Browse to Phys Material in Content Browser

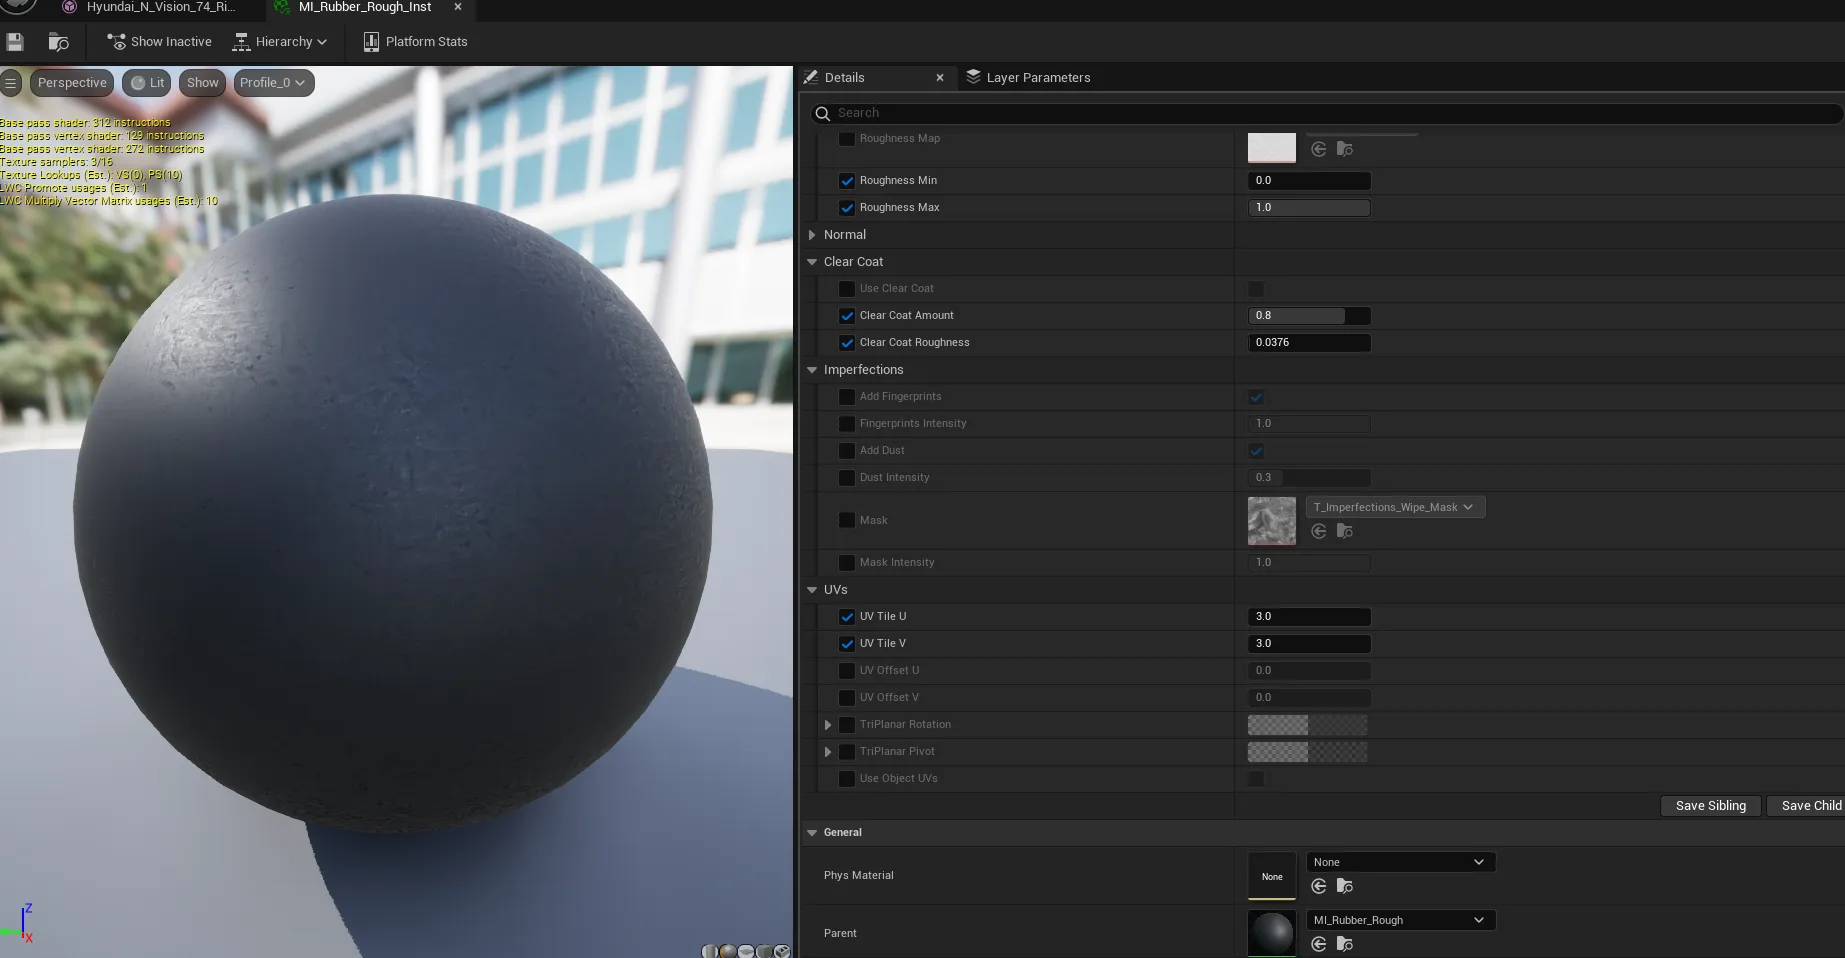tap(1345, 886)
